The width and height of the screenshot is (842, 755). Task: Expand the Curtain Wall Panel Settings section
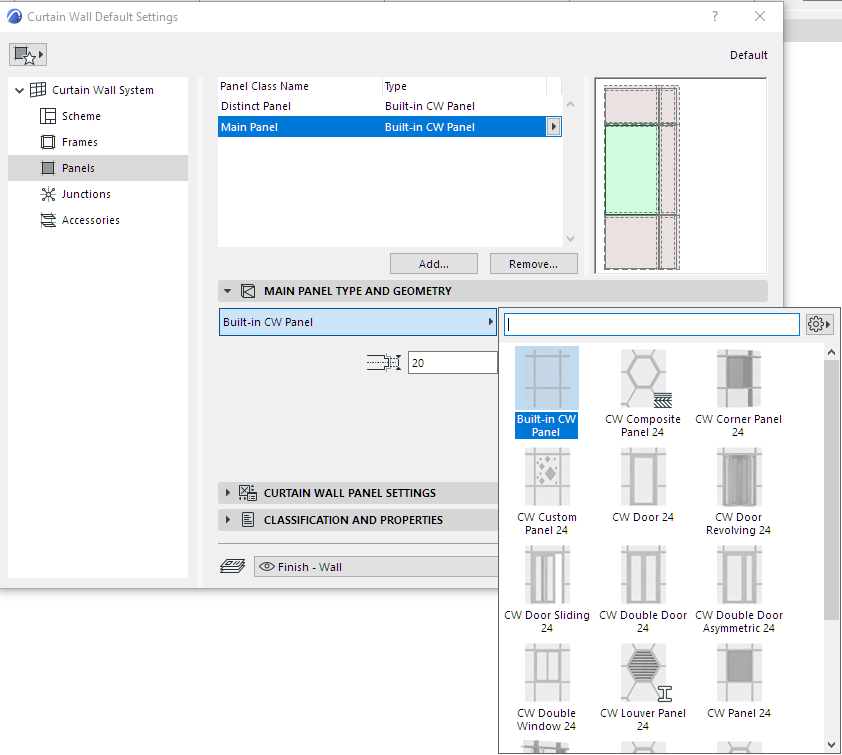pyautogui.click(x=228, y=493)
